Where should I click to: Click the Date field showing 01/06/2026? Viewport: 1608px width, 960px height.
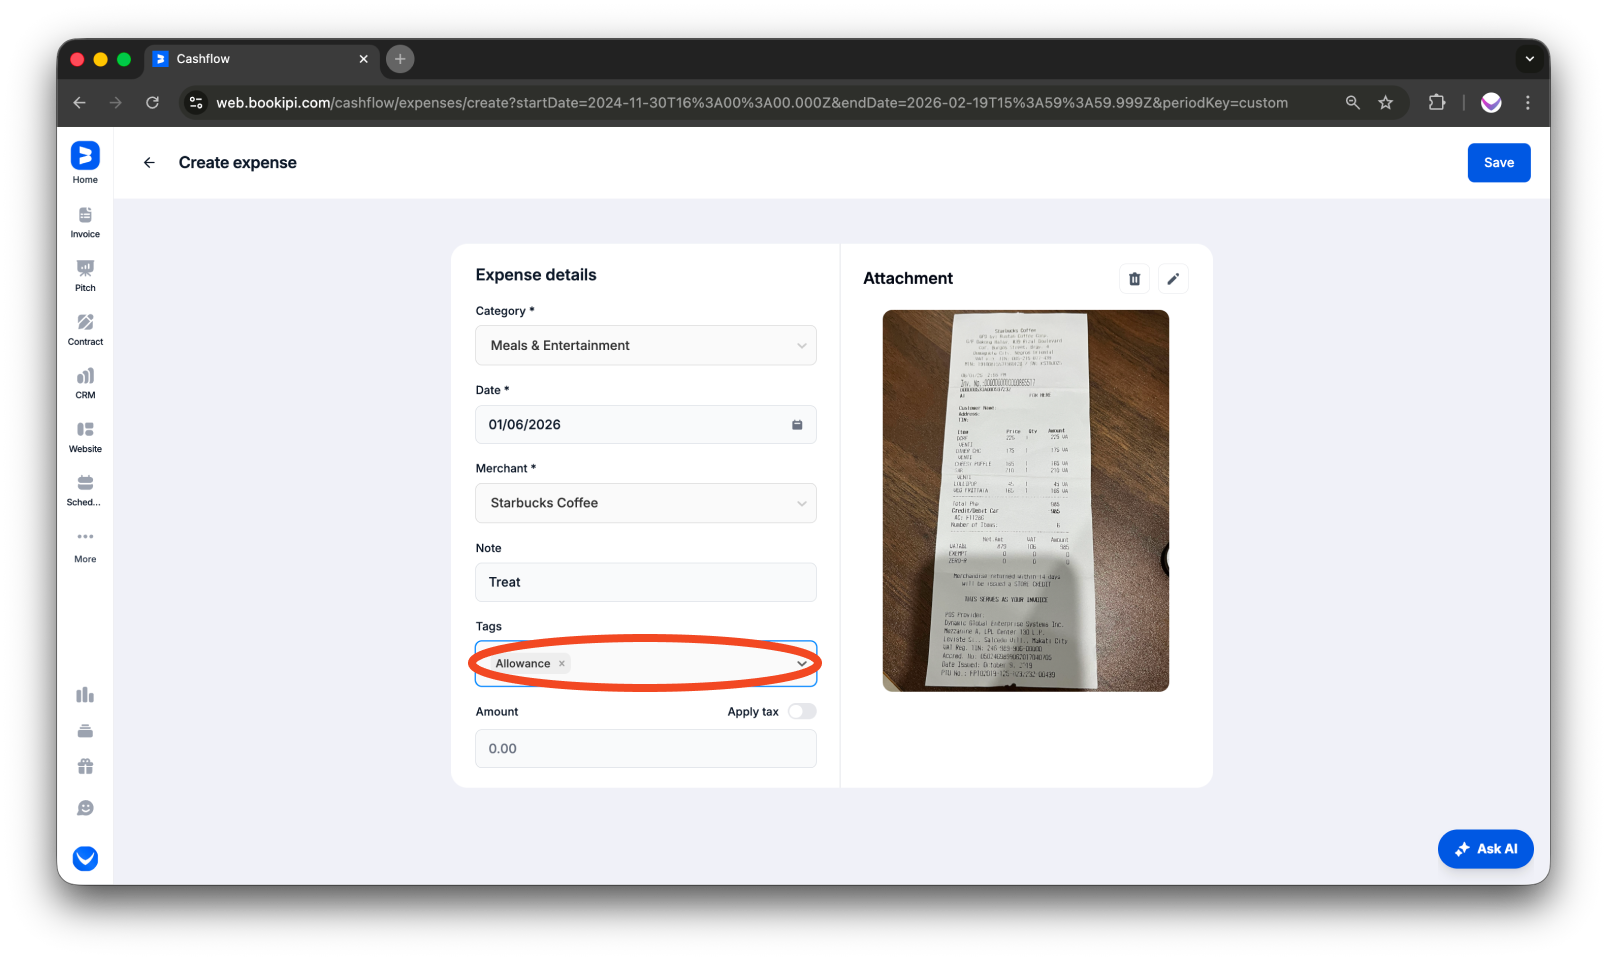646,425
